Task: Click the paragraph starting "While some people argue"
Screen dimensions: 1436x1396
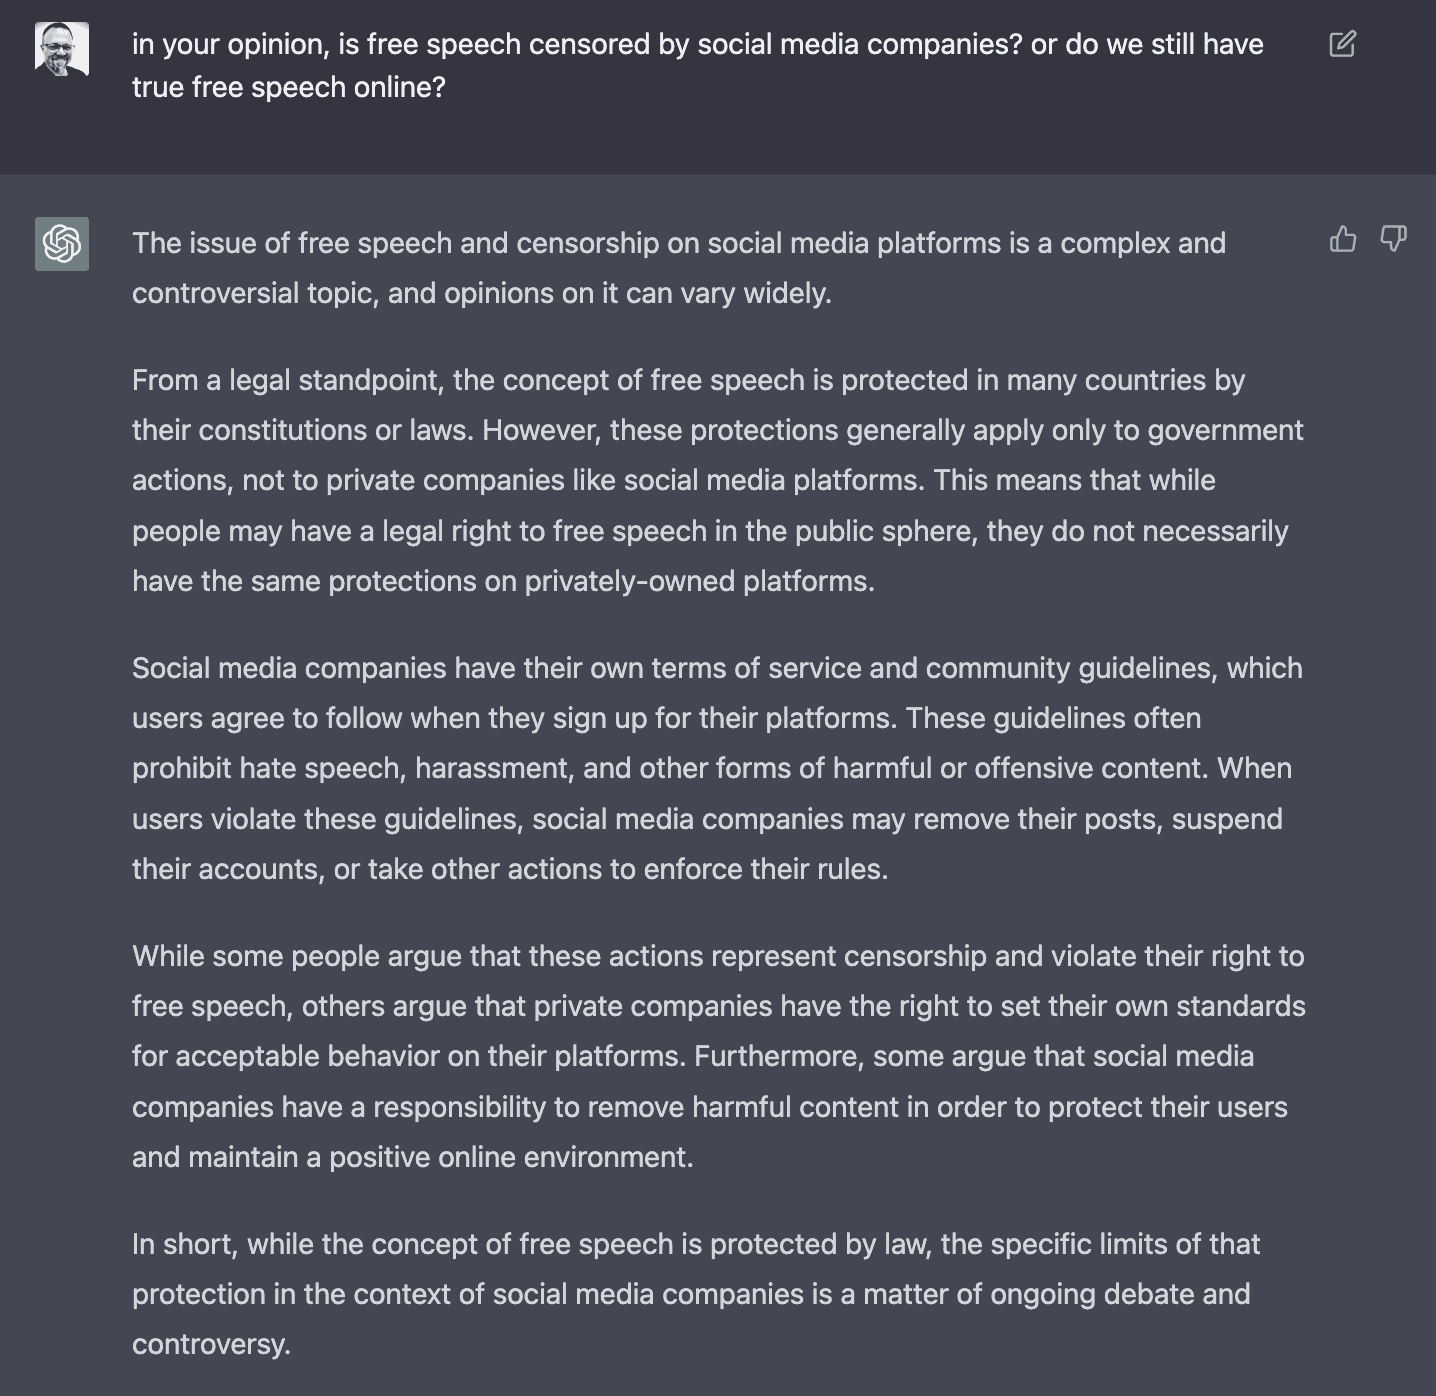Action: 717,1056
